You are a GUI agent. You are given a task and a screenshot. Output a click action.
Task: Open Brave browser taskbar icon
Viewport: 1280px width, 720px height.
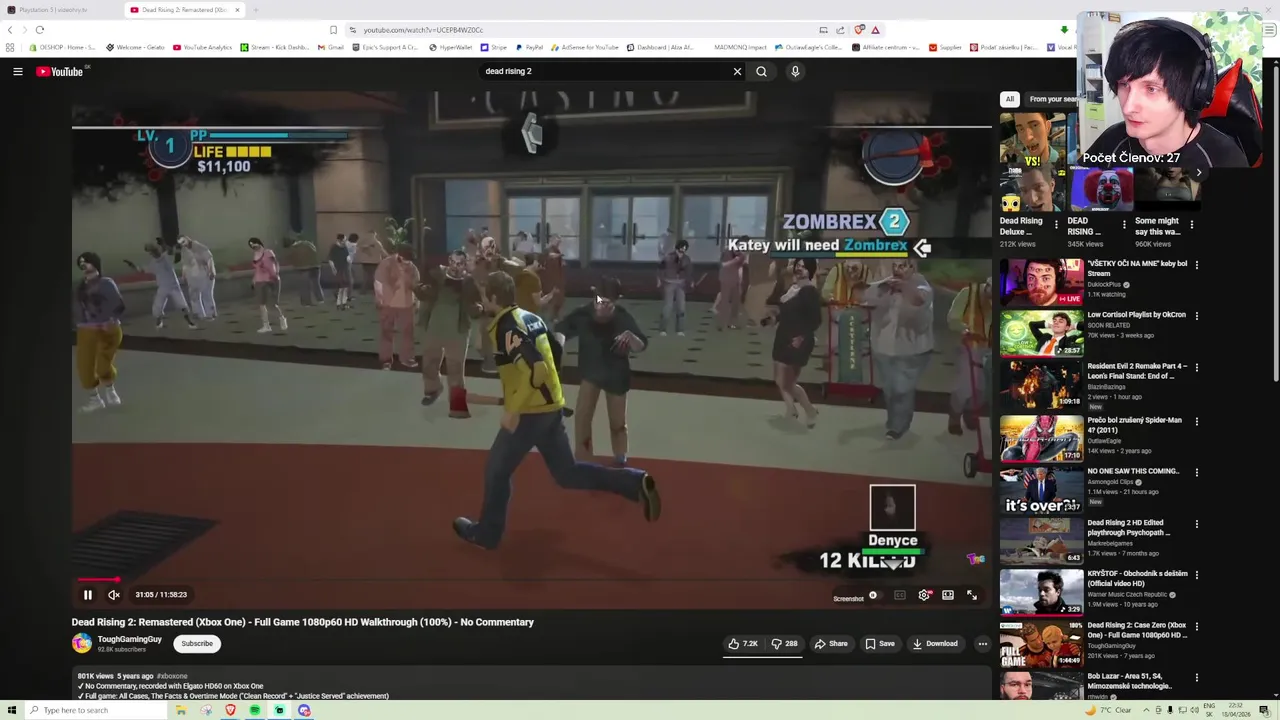pyautogui.click(x=230, y=710)
